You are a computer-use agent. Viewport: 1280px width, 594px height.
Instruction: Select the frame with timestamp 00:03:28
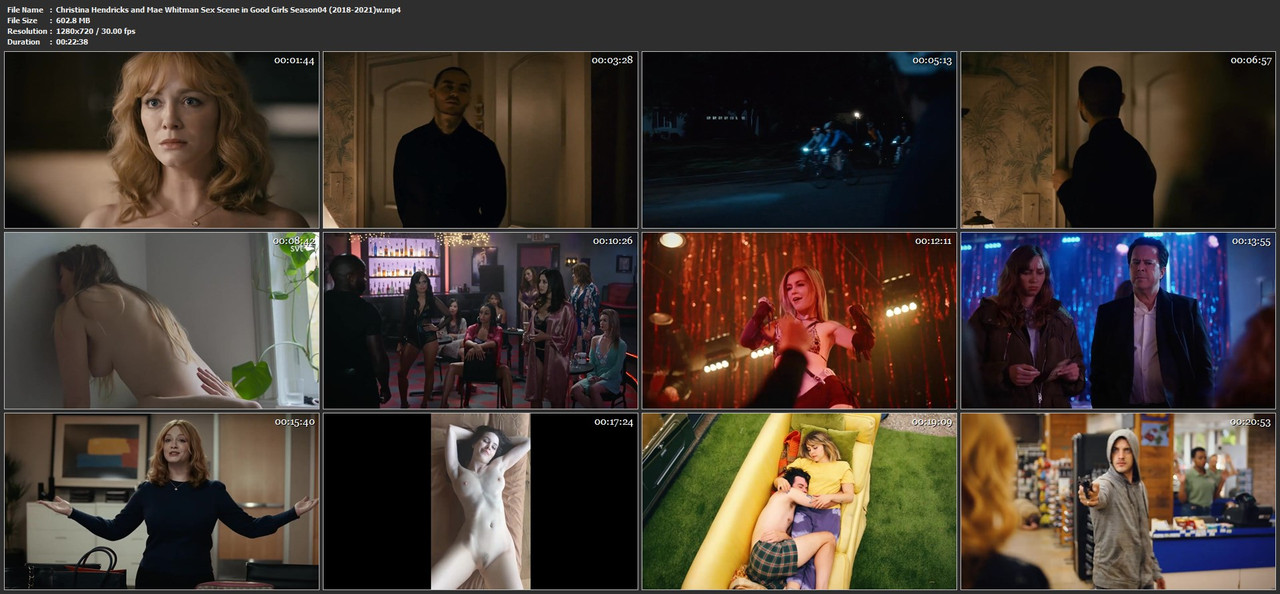pos(481,140)
